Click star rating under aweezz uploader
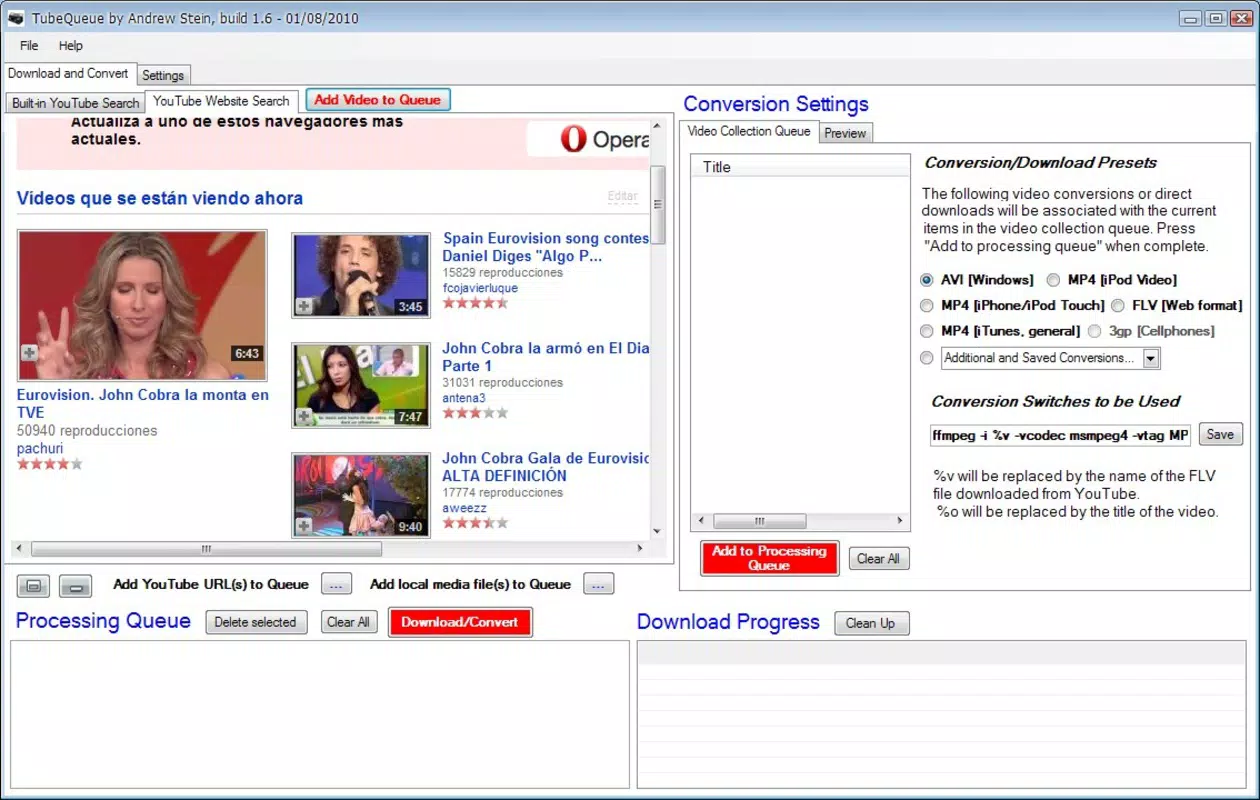Screen dimensions: 1260x800 (476, 522)
